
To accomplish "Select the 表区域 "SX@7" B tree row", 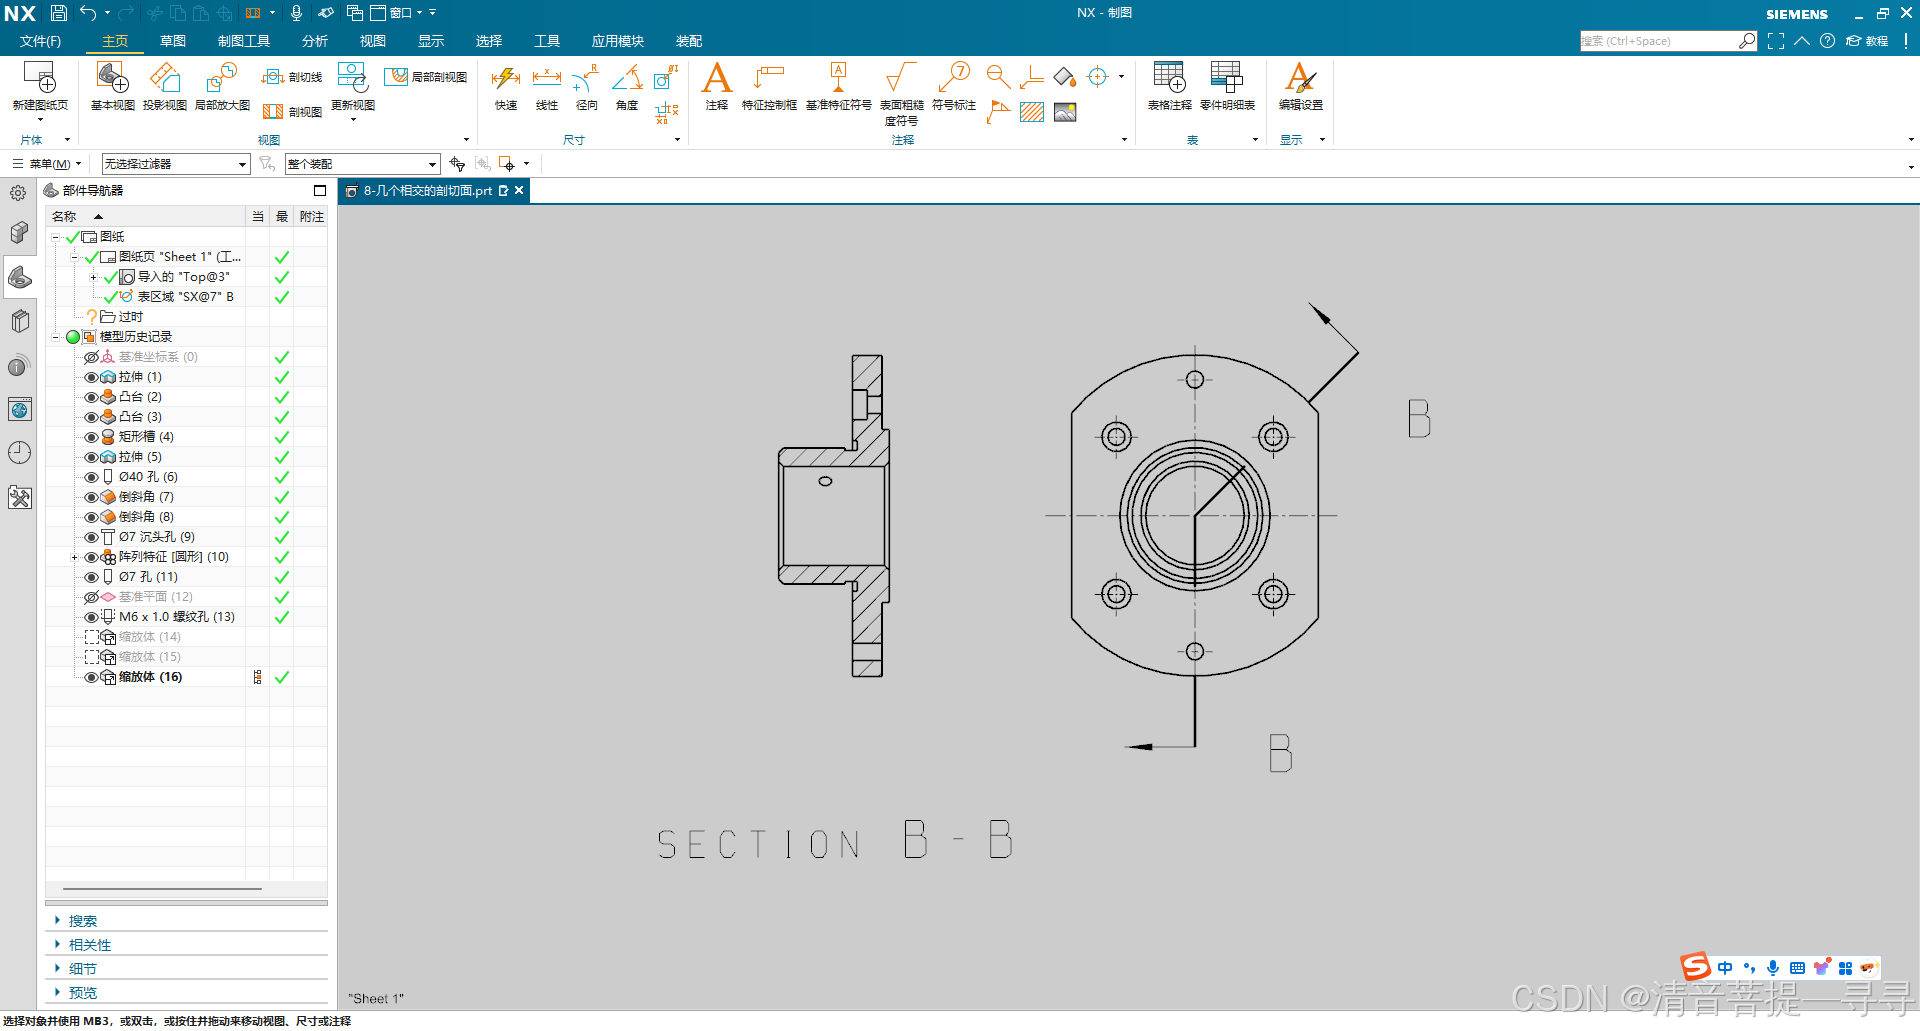I will [x=184, y=297].
